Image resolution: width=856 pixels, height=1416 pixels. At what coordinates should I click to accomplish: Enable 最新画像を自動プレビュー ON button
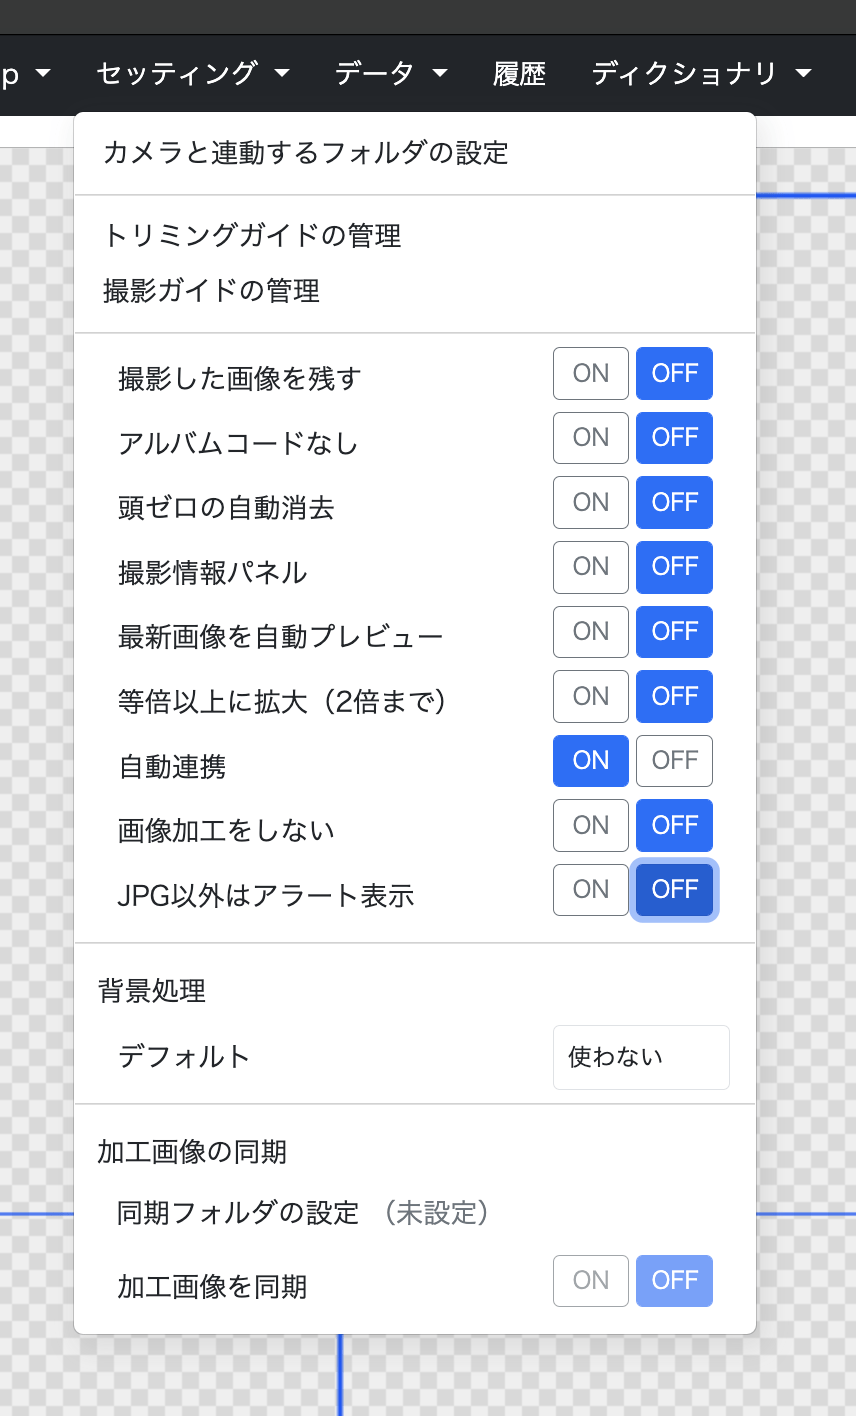[590, 632]
